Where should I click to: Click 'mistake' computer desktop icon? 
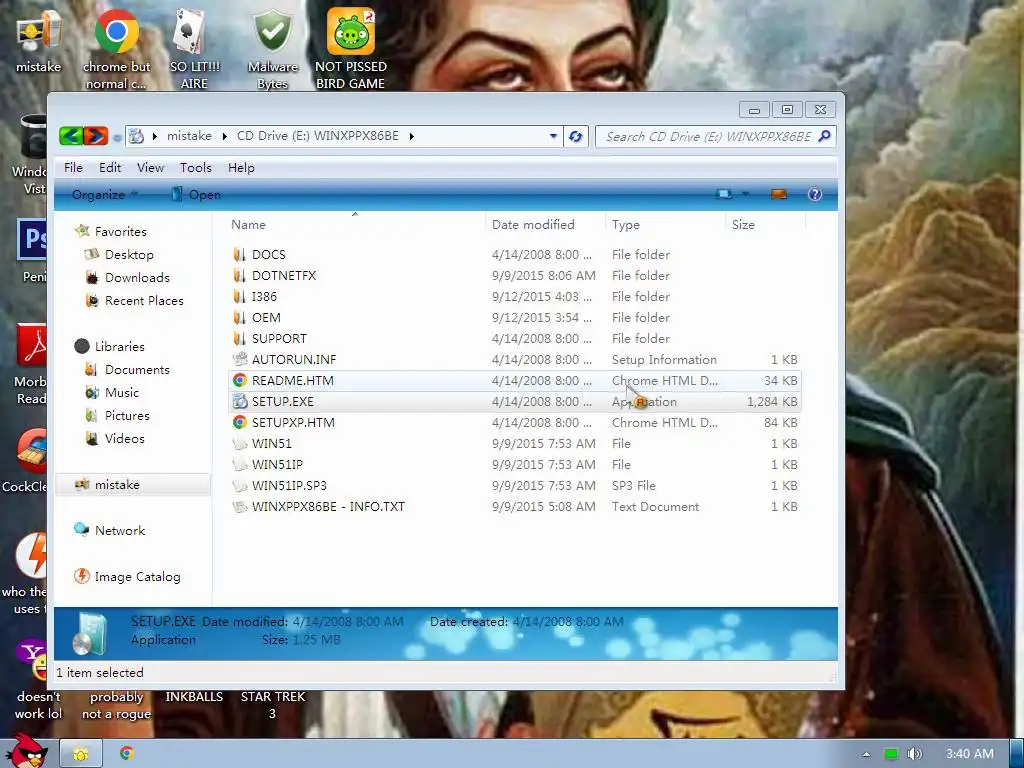tap(39, 42)
